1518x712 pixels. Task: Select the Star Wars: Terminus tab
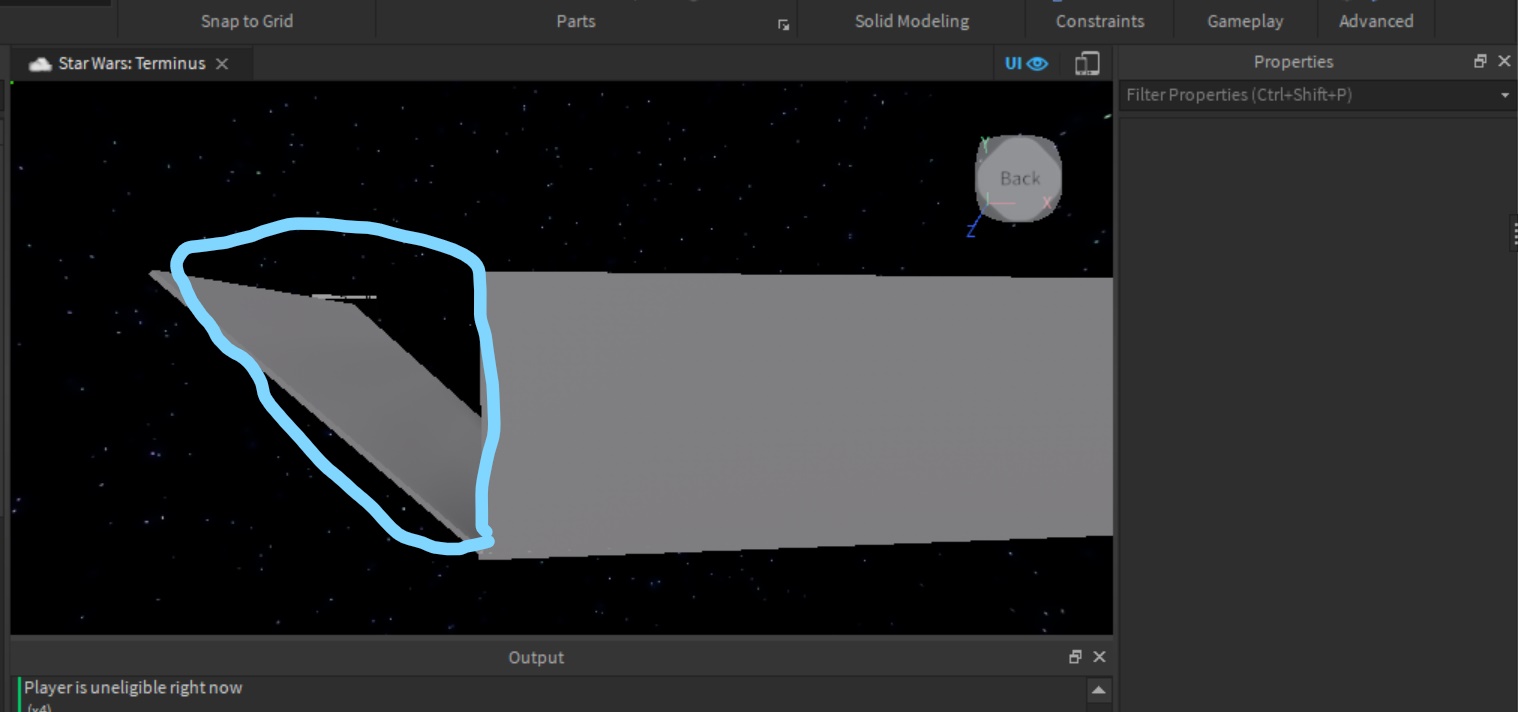[130, 64]
